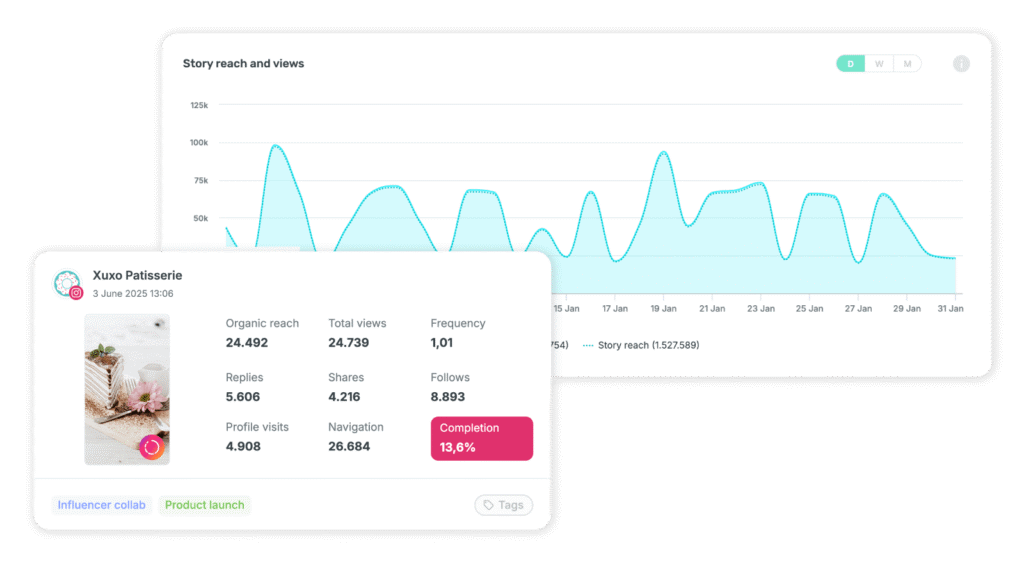
Task: Click the 23 Jan axis label
Action: [x=761, y=308]
